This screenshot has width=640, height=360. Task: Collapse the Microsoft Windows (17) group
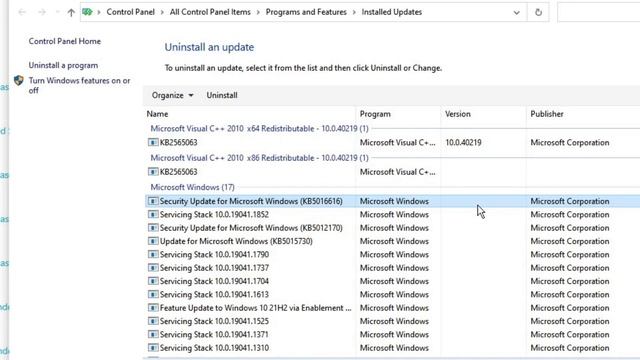pos(192,187)
